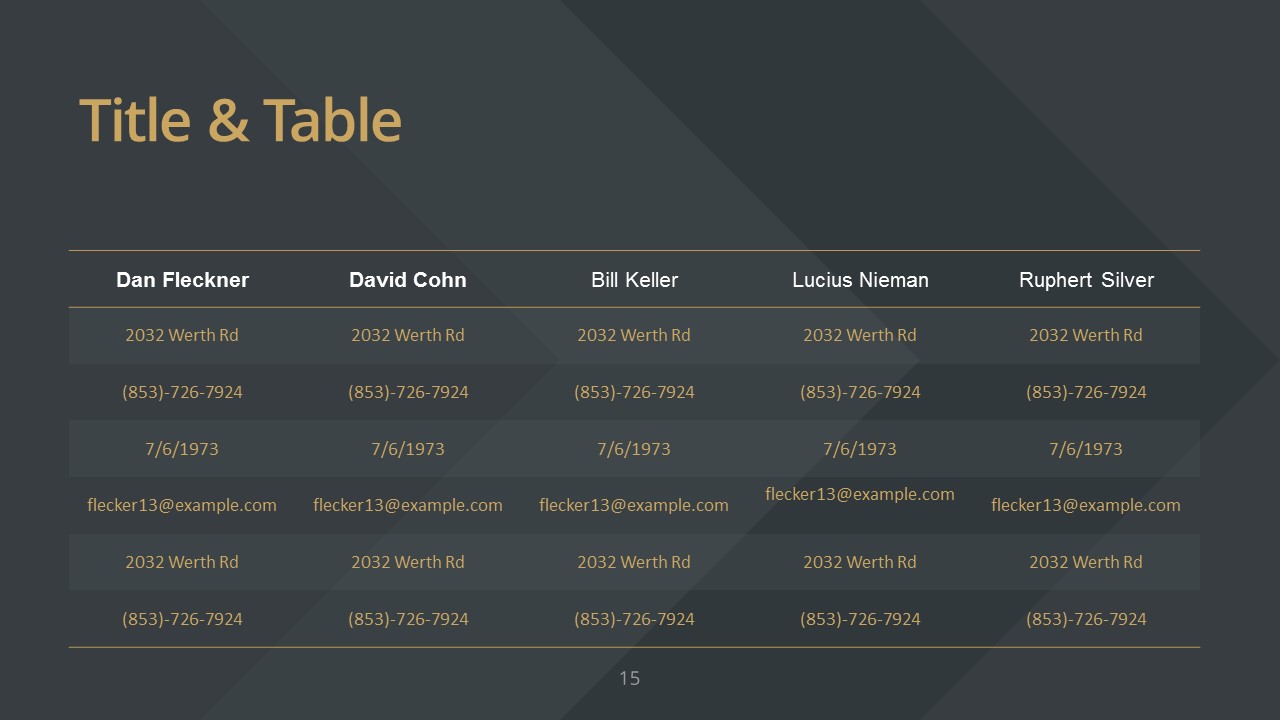Click the 7/6/1973 date under Dan Fleckner

click(x=182, y=449)
